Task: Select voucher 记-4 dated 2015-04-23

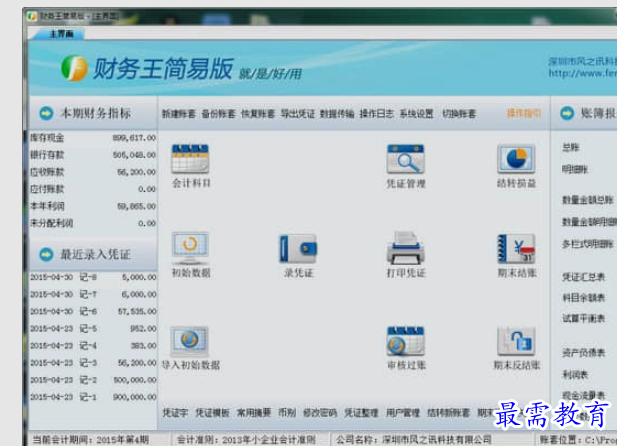Action: (93, 346)
